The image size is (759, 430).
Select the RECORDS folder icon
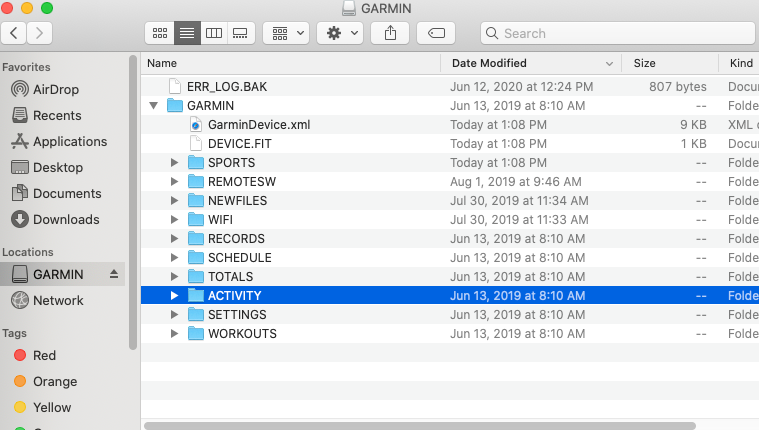(x=196, y=239)
